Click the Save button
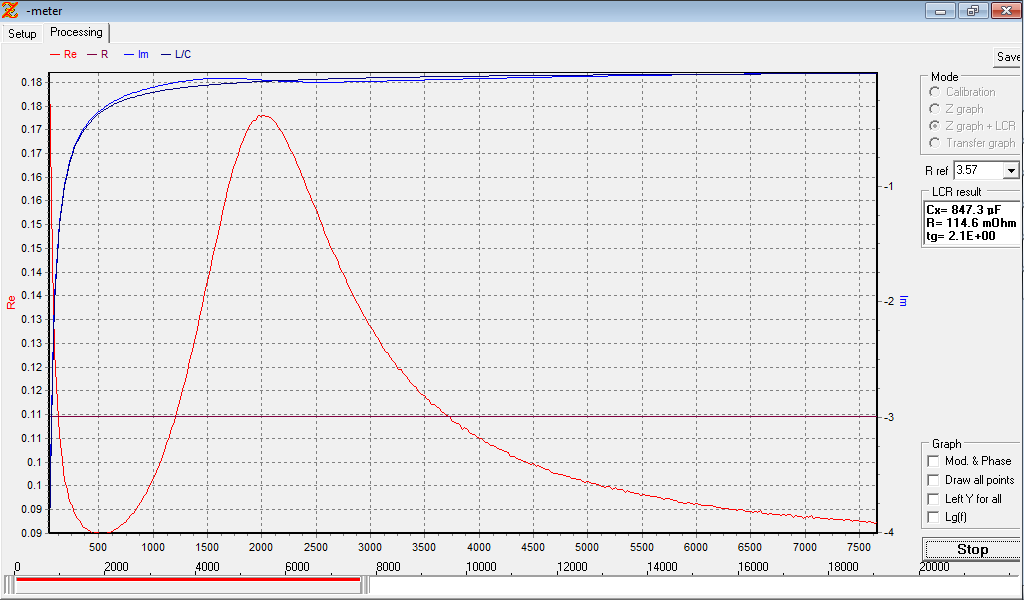The height and width of the screenshot is (600, 1024). (x=1008, y=57)
